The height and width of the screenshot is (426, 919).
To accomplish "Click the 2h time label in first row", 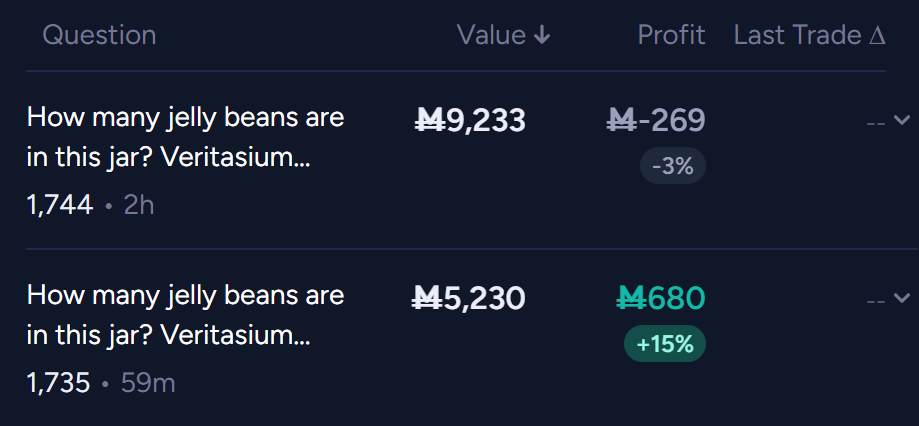I will pyautogui.click(x=139, y=206).
